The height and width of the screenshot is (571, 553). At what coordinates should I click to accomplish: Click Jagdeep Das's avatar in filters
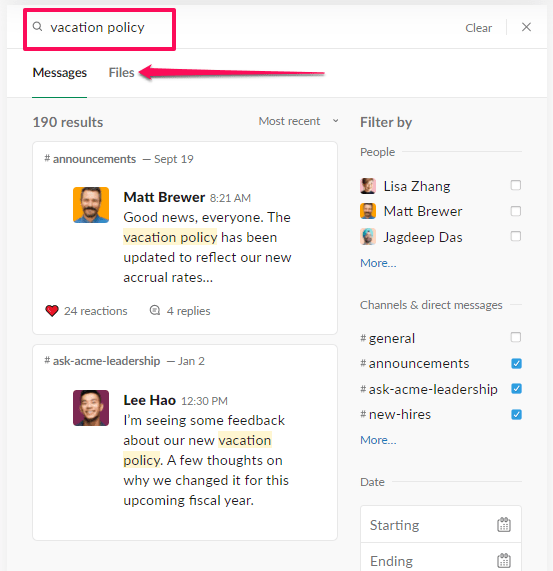click(x=368, y=237)
